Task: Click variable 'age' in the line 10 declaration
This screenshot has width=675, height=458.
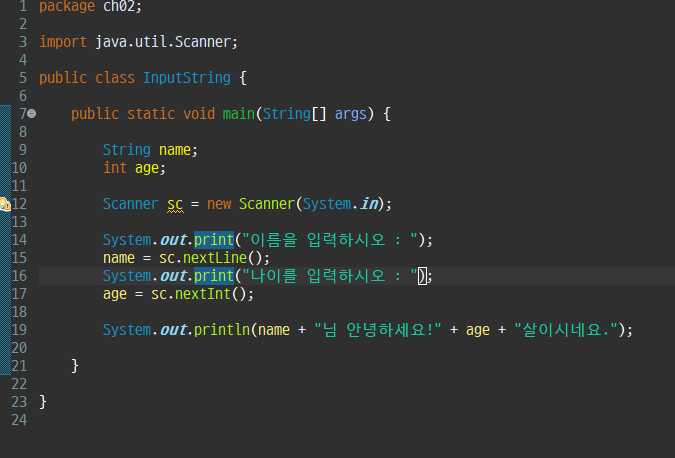Action: pos(147,168)
